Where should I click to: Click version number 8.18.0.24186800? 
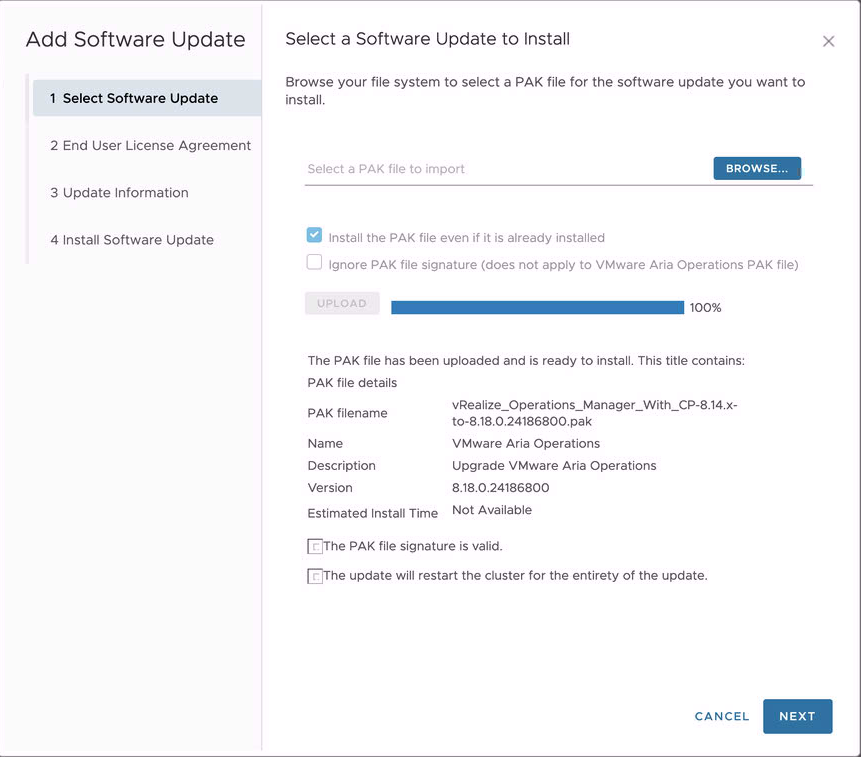tap(500, 487)
